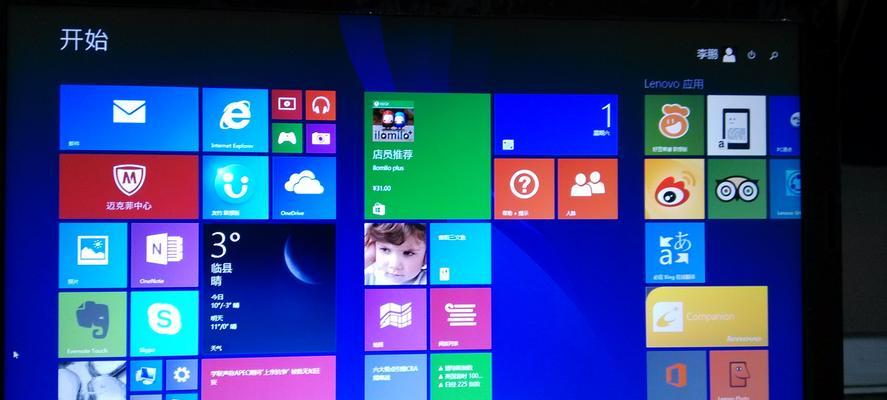Open the Weather tile showing 3° 临县
The height and width of the screenshot is (400, 887).
269,289
